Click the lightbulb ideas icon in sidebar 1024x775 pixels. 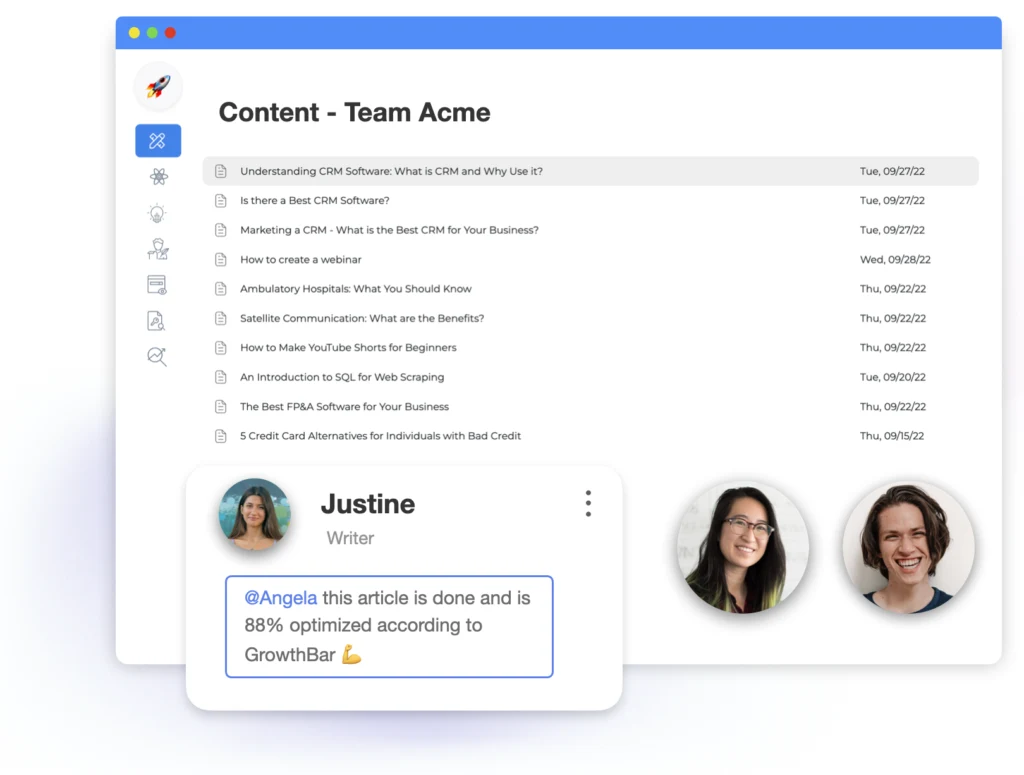tap(157, 212)
